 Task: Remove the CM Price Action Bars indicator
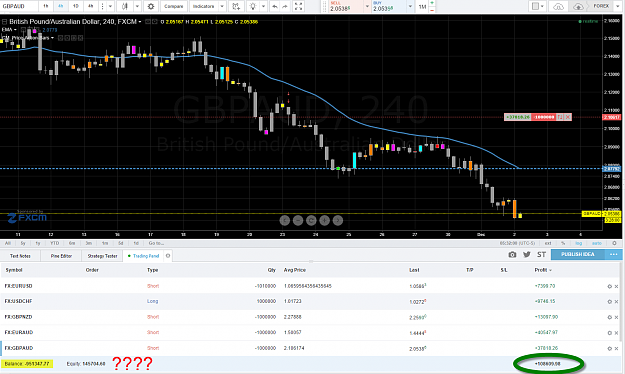tap(81, 38)
